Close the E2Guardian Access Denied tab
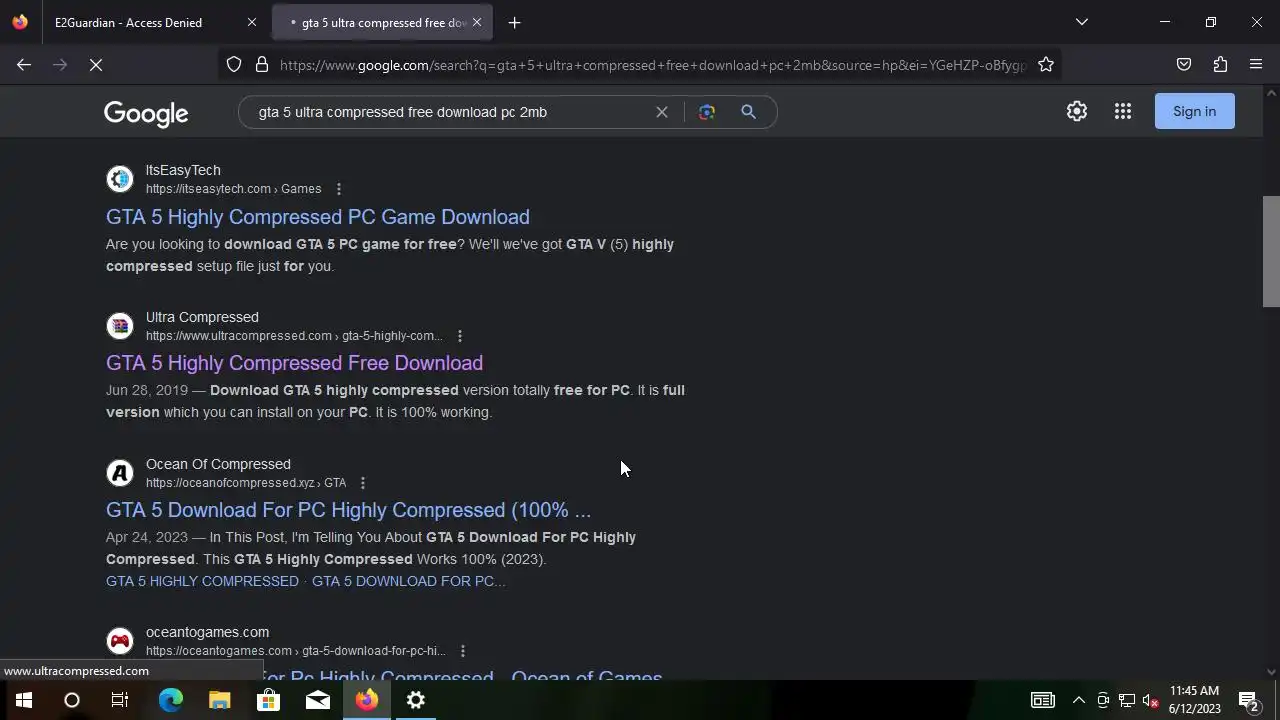This screenshot has width=1280, height=720. coord(252,22)
